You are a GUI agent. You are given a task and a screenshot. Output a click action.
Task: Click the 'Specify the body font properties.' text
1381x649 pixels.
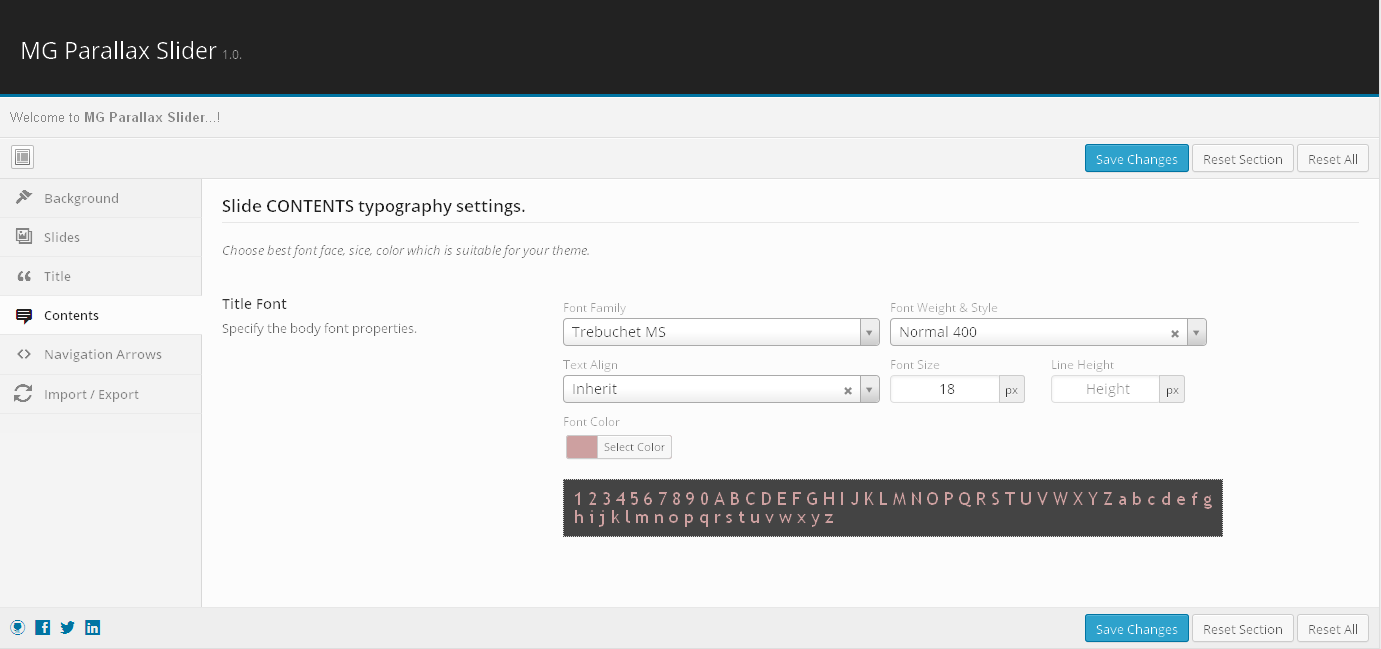coord(319,328)
